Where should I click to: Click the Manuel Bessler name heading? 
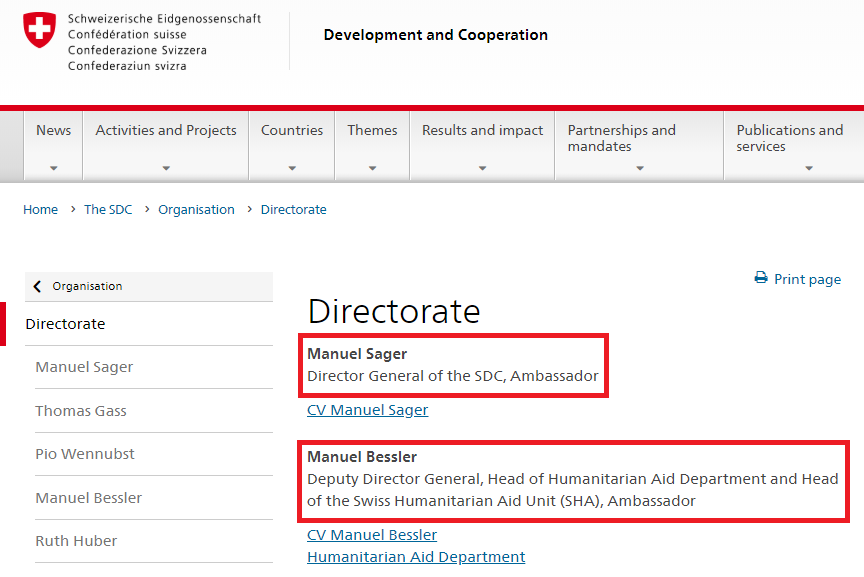click(362, 457)
